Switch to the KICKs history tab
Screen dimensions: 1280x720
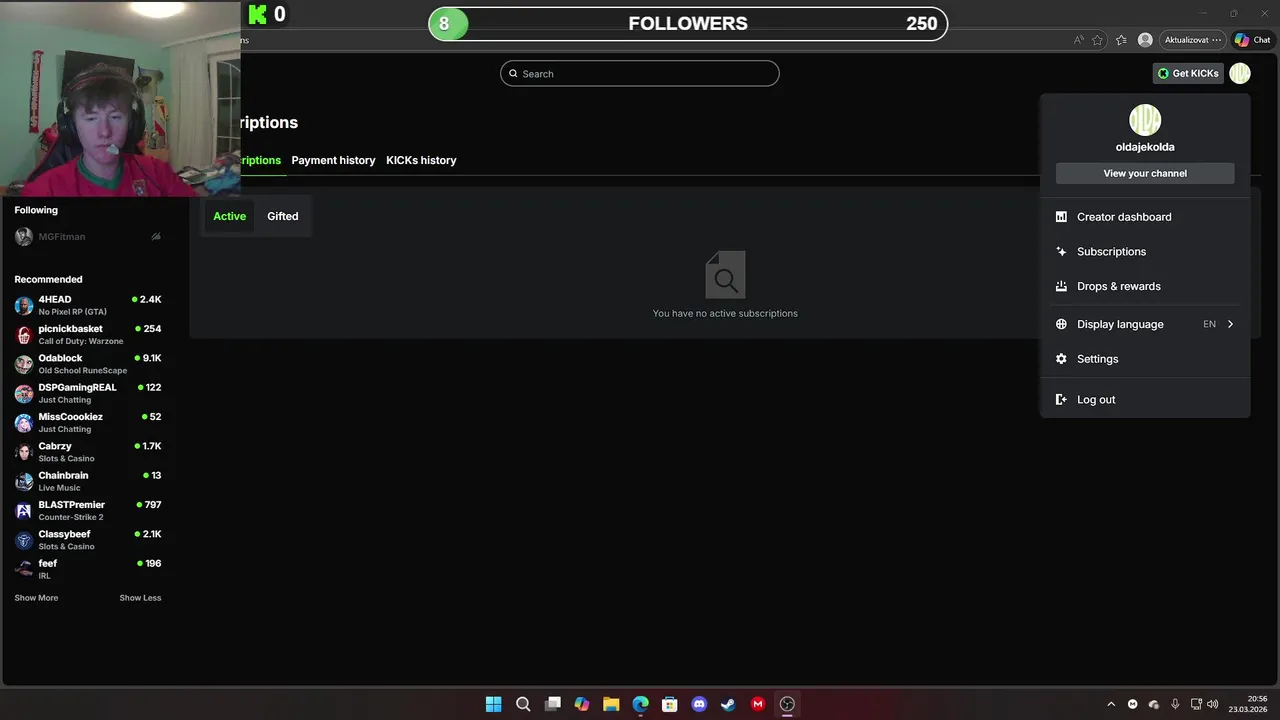coord(421,160)
